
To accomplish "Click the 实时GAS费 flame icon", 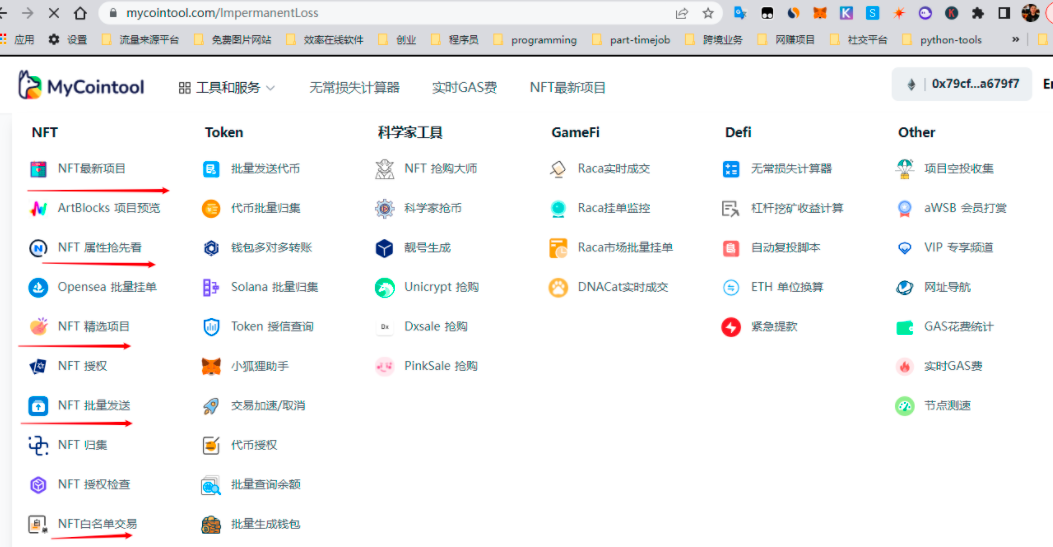I will [905, 366].
